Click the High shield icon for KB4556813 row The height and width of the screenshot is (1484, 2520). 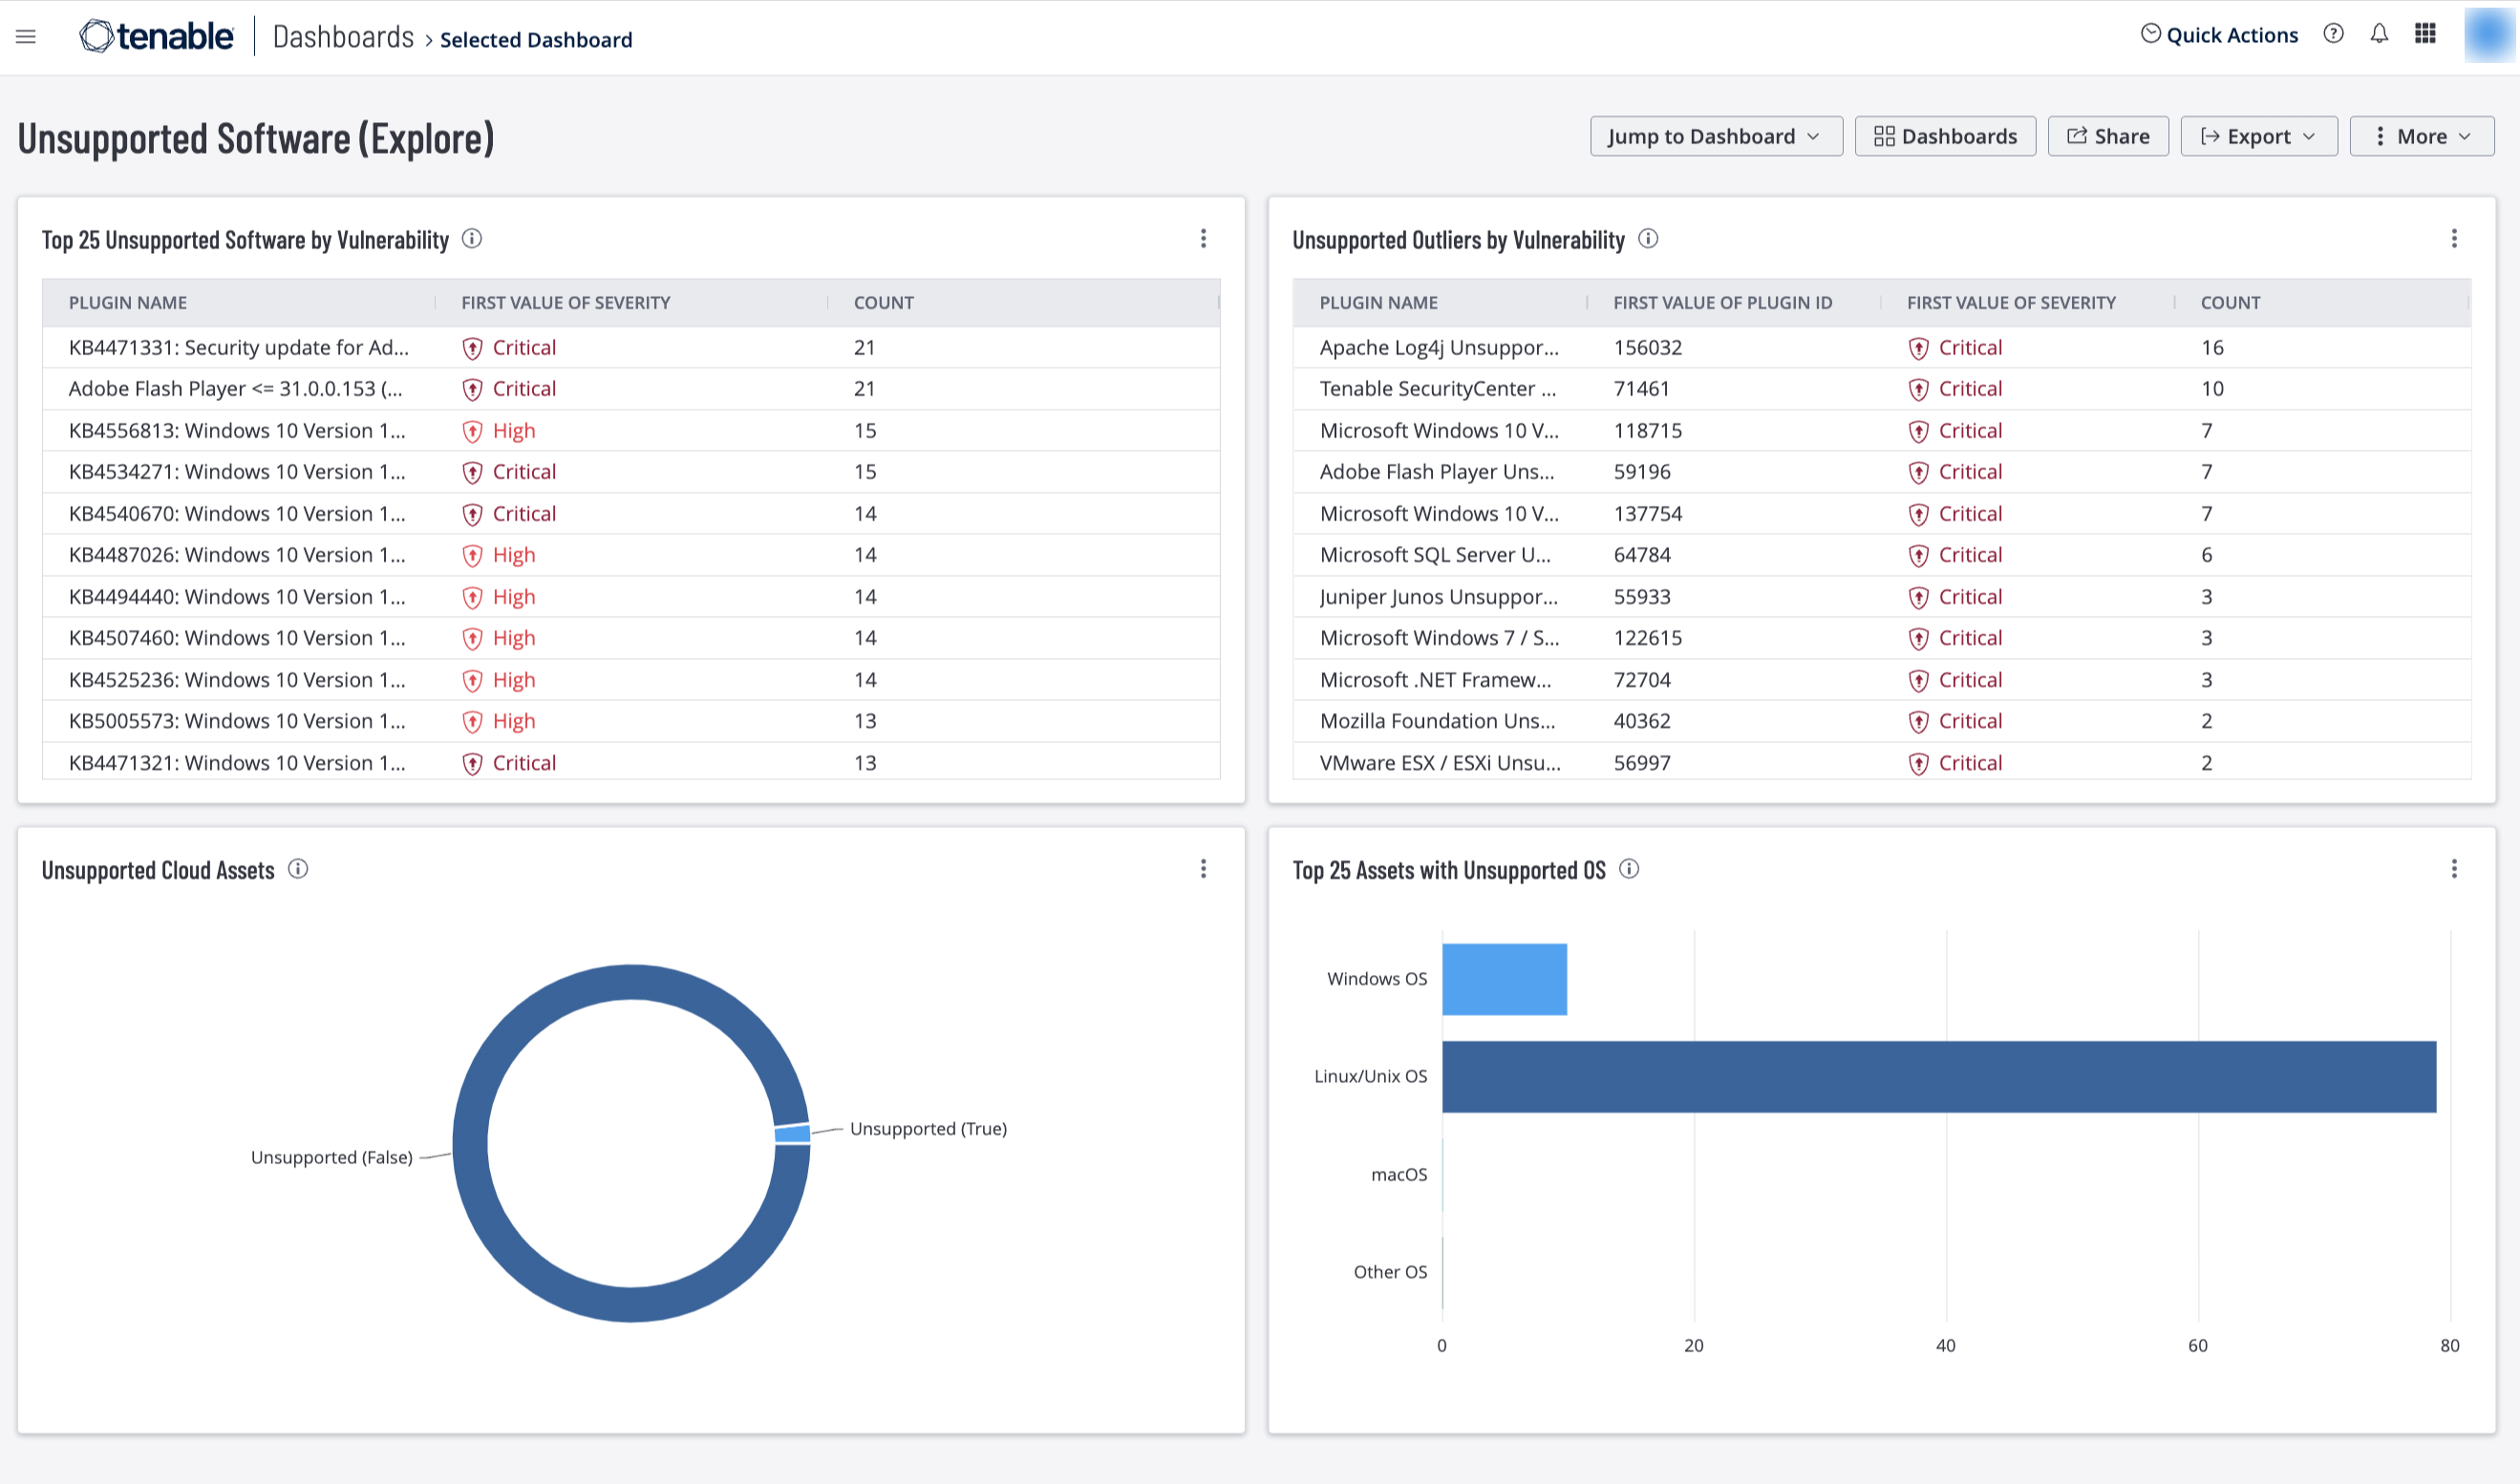click(473, 431)
